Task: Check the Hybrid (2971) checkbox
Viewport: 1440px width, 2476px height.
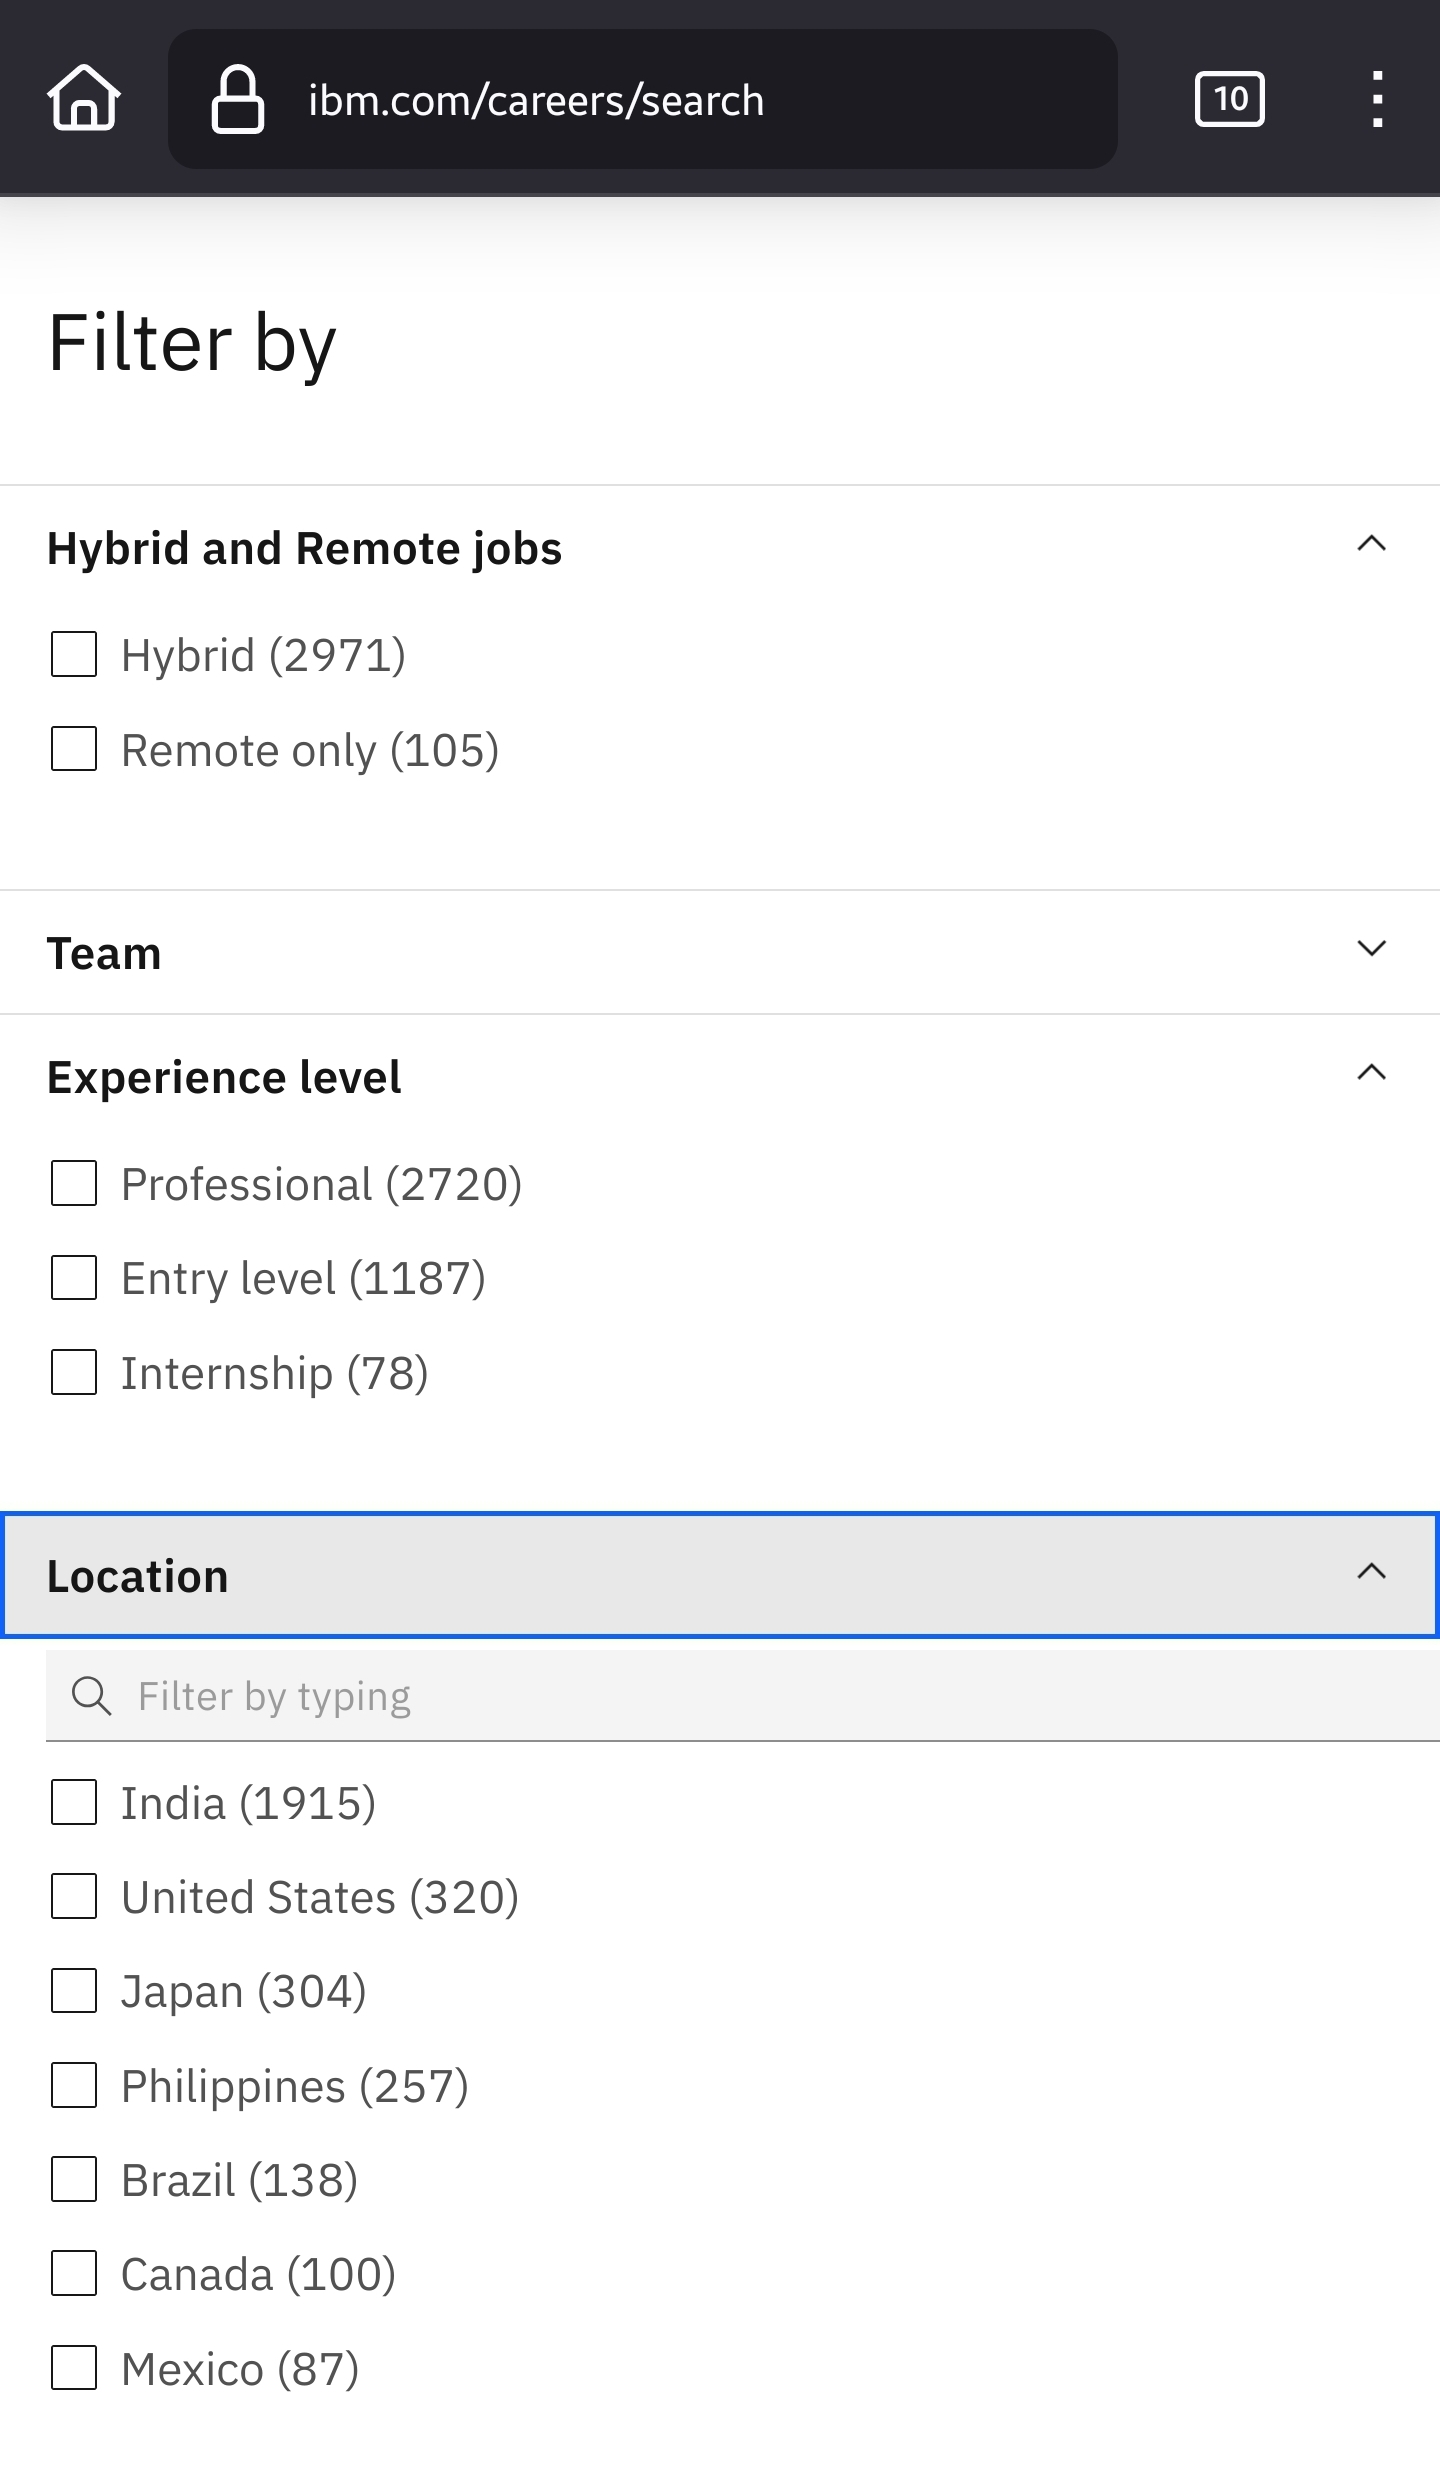Action: point(74,655)
